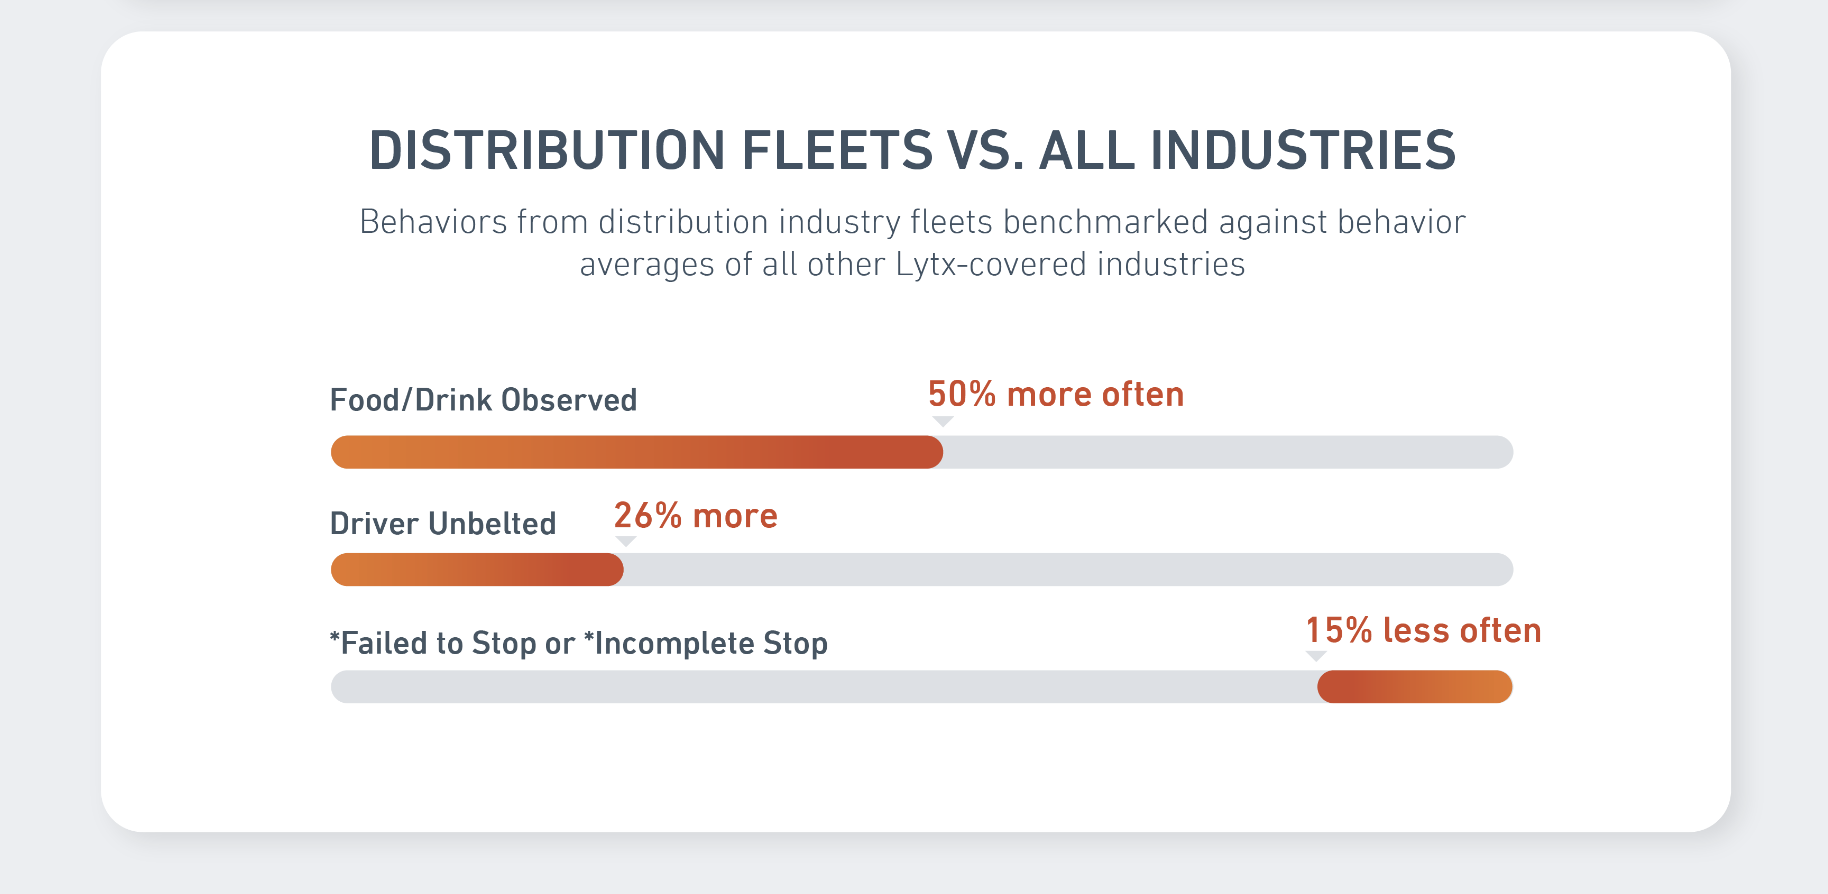Click the orange fill of Driver Unbelted bar
The image size is (1828, 894).
[477, 570]
